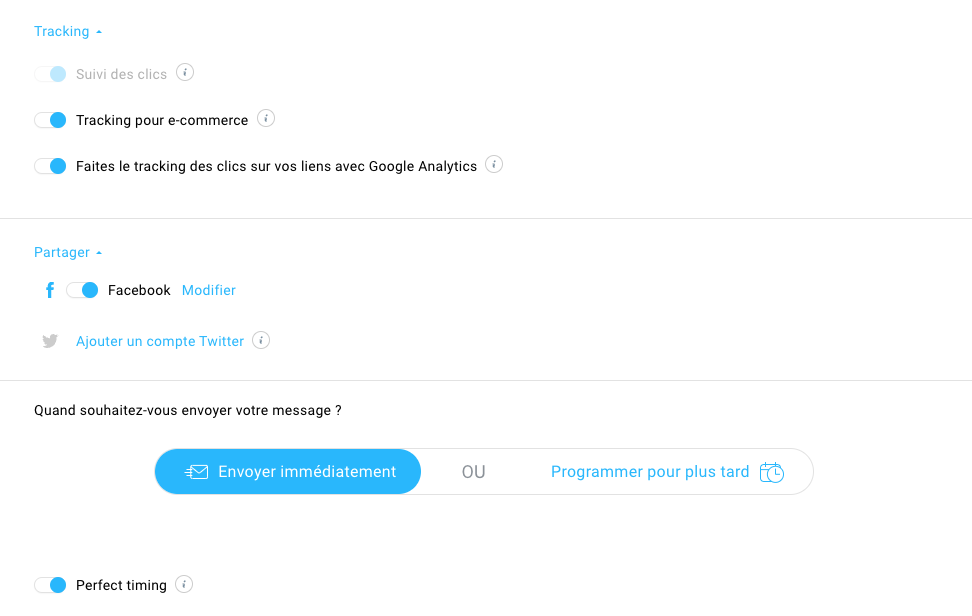The image size is (972, 616).
Task: Click the envelope icon in the send button
Action: 197,472
